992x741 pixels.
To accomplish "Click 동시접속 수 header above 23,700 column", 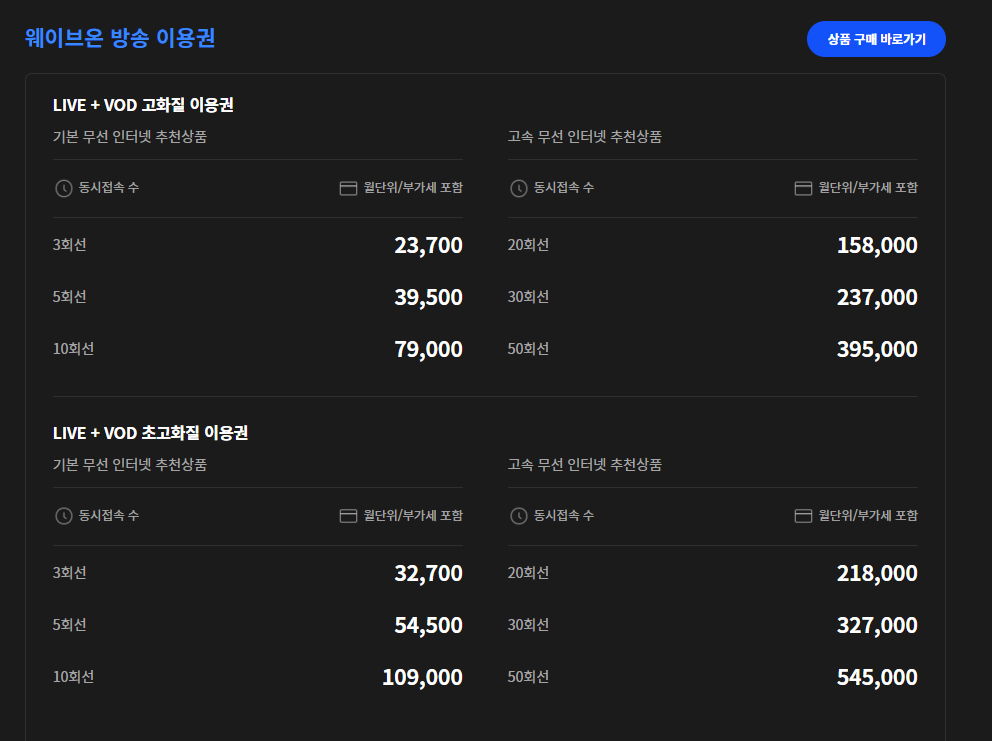I will [109, 187].
